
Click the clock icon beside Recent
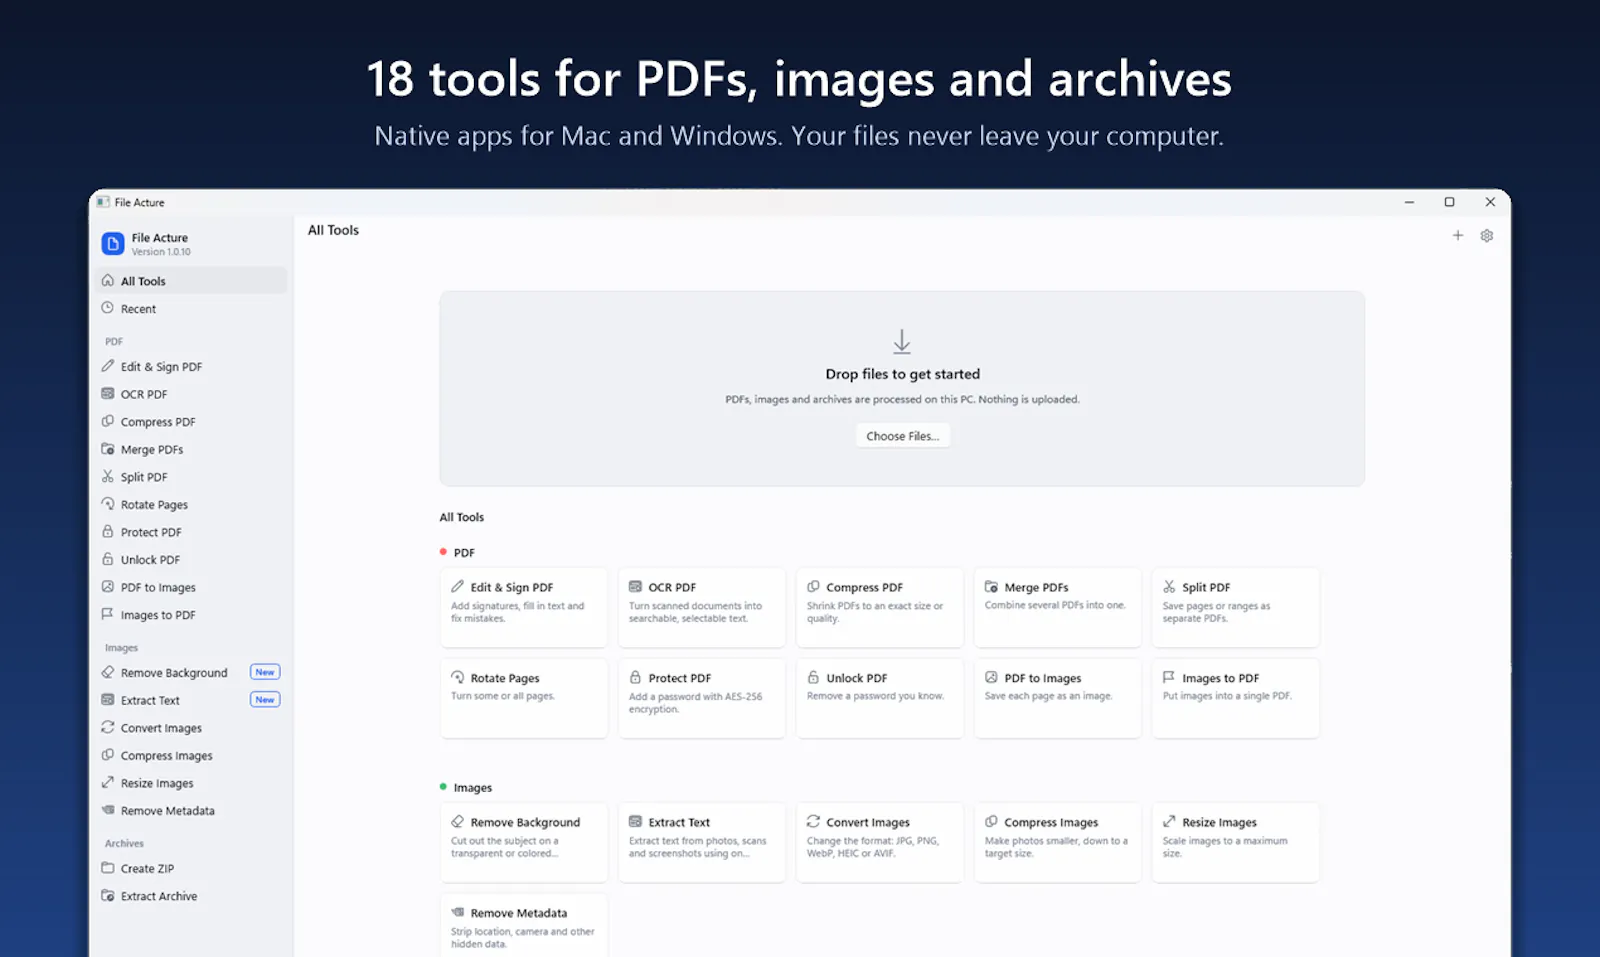108,309
